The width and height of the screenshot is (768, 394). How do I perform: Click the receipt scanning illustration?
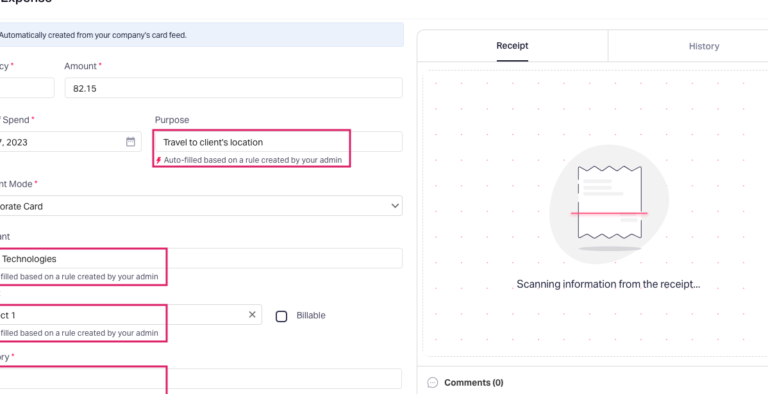tap(609, 204)
